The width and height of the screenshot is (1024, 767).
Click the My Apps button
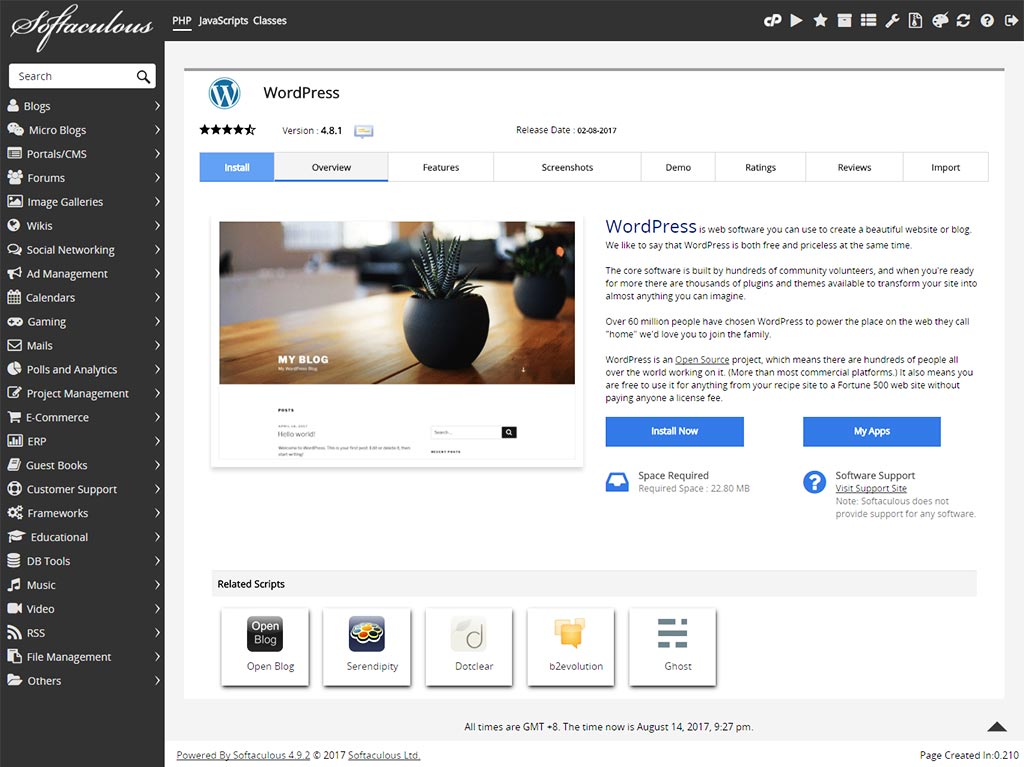tap(872, 431)
